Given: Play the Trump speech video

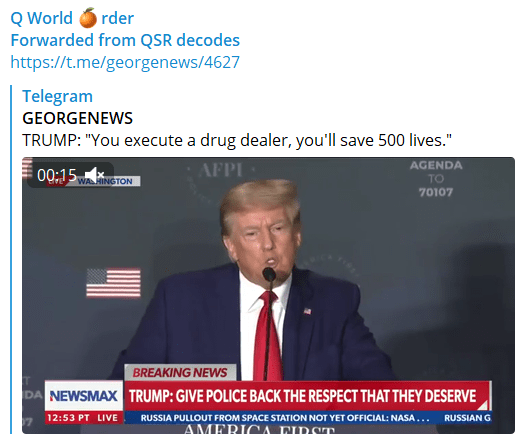Looking at the screenshot, I should click(268, 295).
